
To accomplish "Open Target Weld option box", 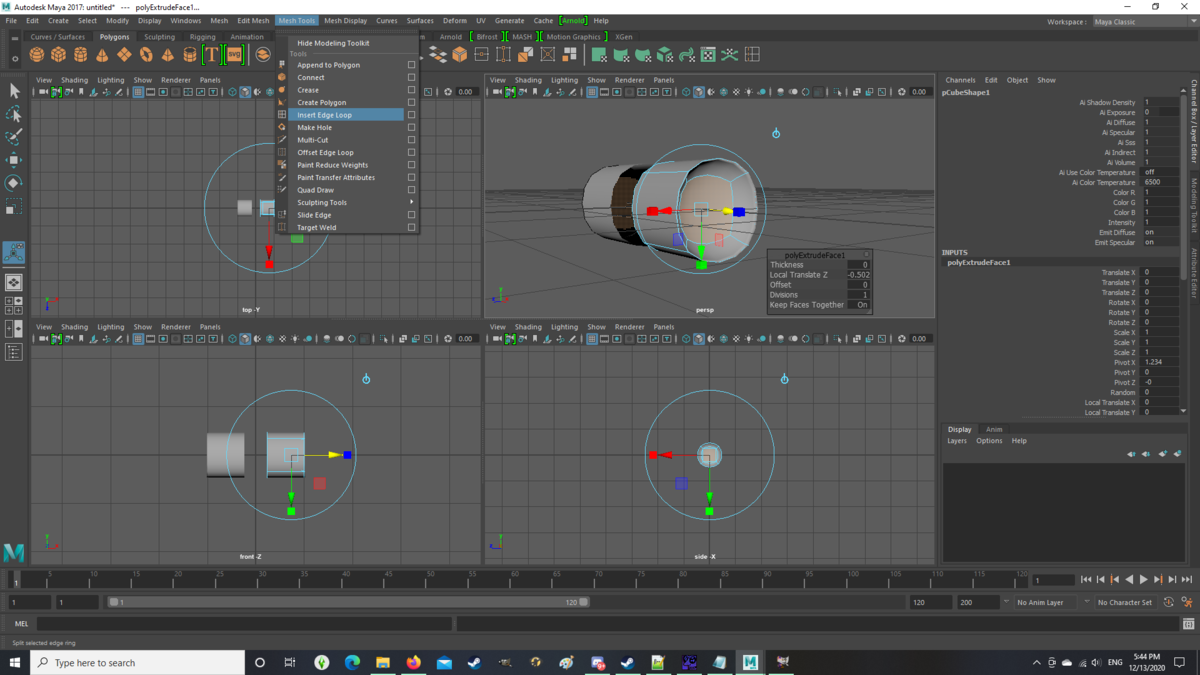I will pyautogui.click(x=411, y=227).
